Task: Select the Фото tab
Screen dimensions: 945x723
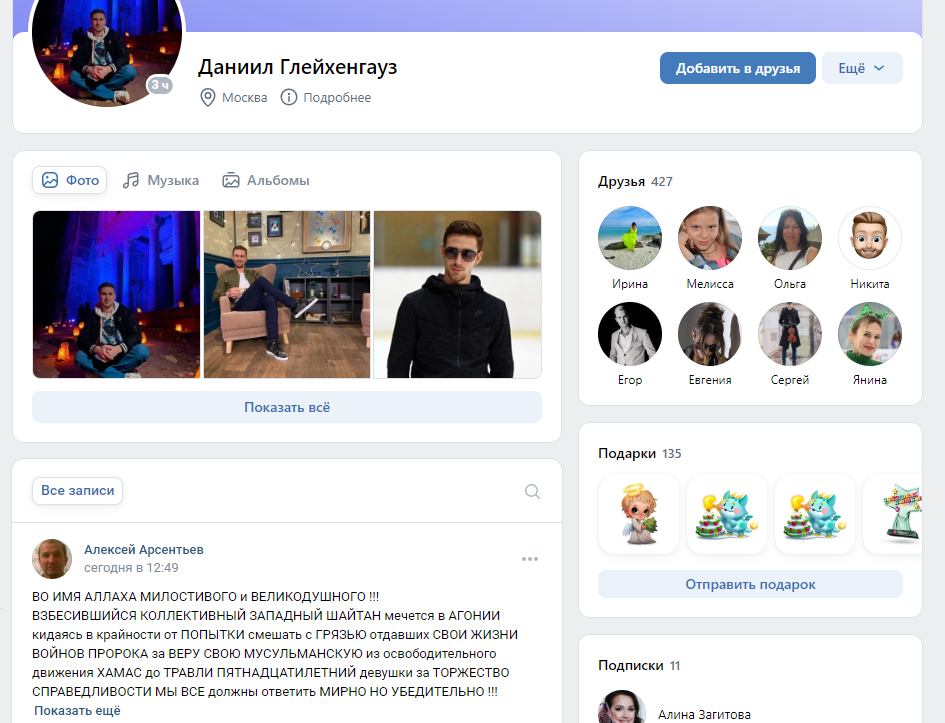Action: pyautogui.click(x=71, y=181)
